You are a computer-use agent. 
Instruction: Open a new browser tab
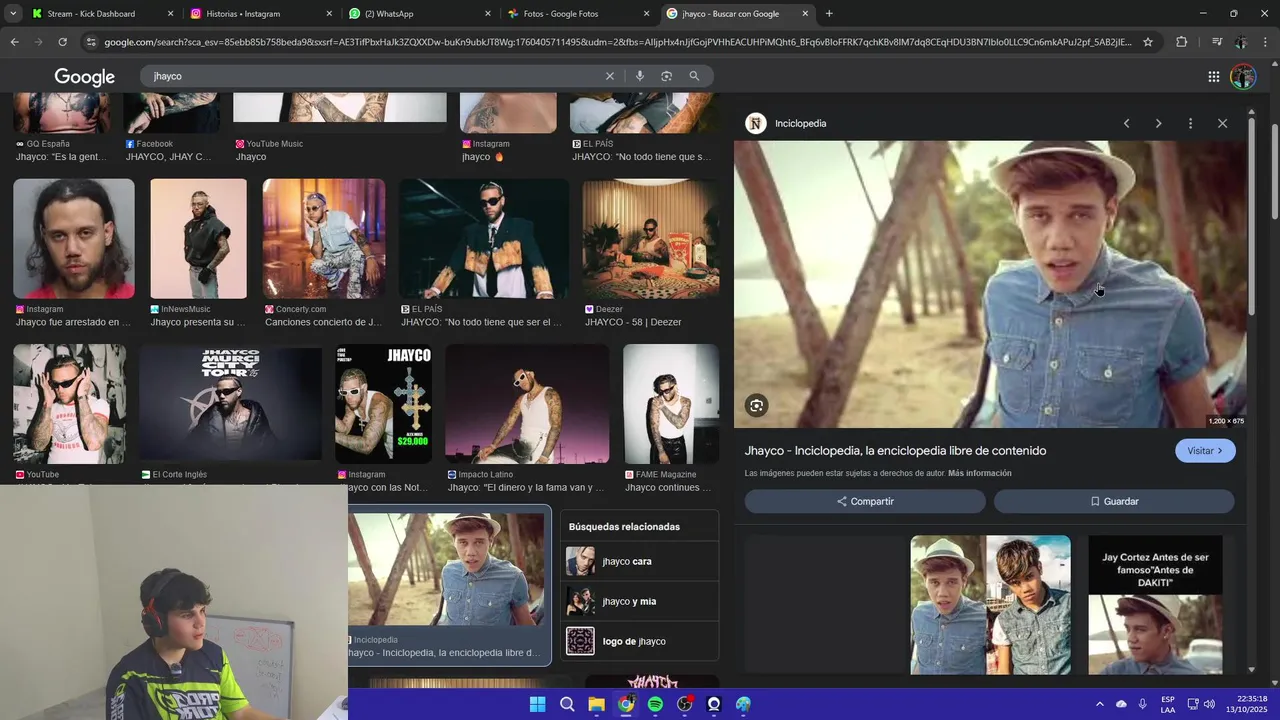pos(829,14)
